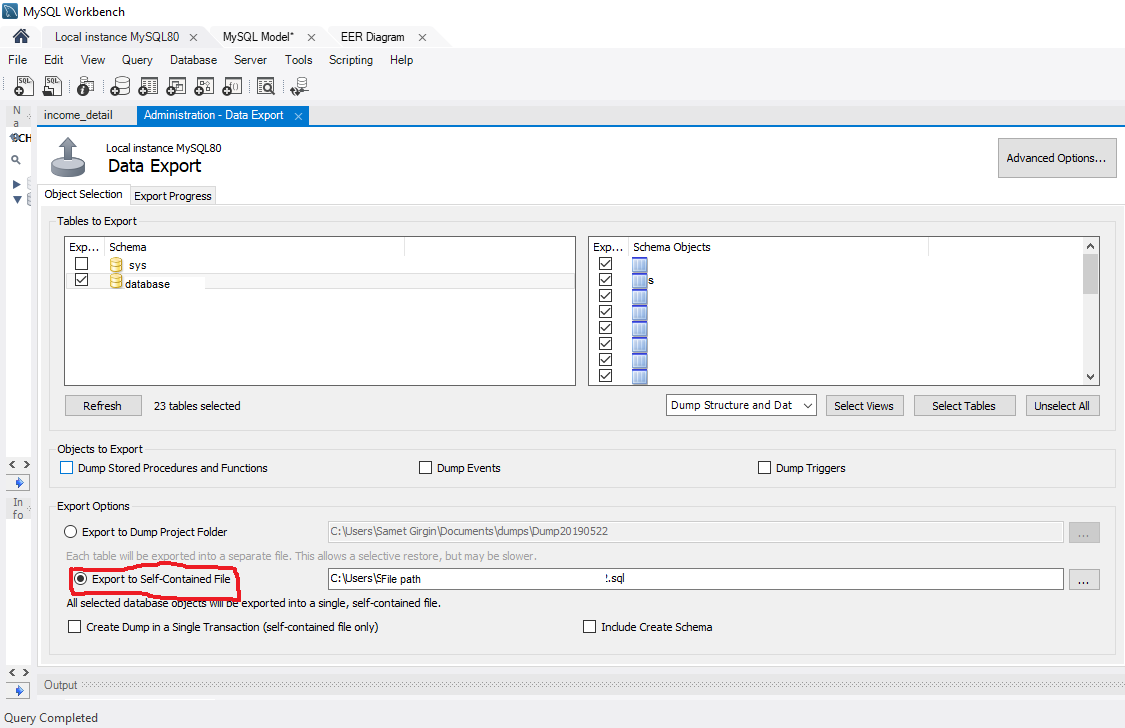Click the dump project folder path field
This screenshot has height=728, width=1125.
pyautogui.click(x=695, y=531)
